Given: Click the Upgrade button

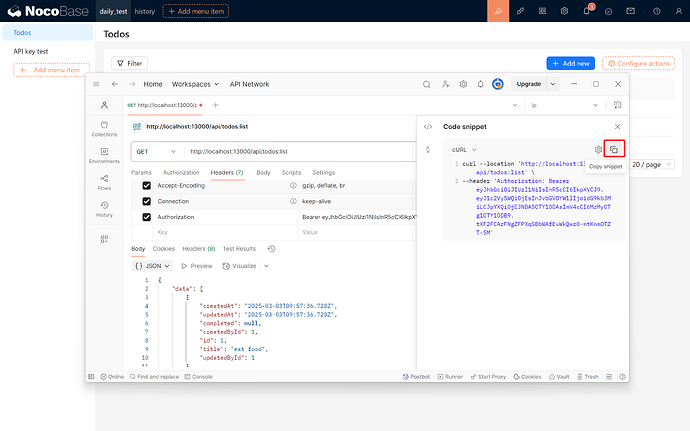Looking at the screenshot, I should click(529, 84).
